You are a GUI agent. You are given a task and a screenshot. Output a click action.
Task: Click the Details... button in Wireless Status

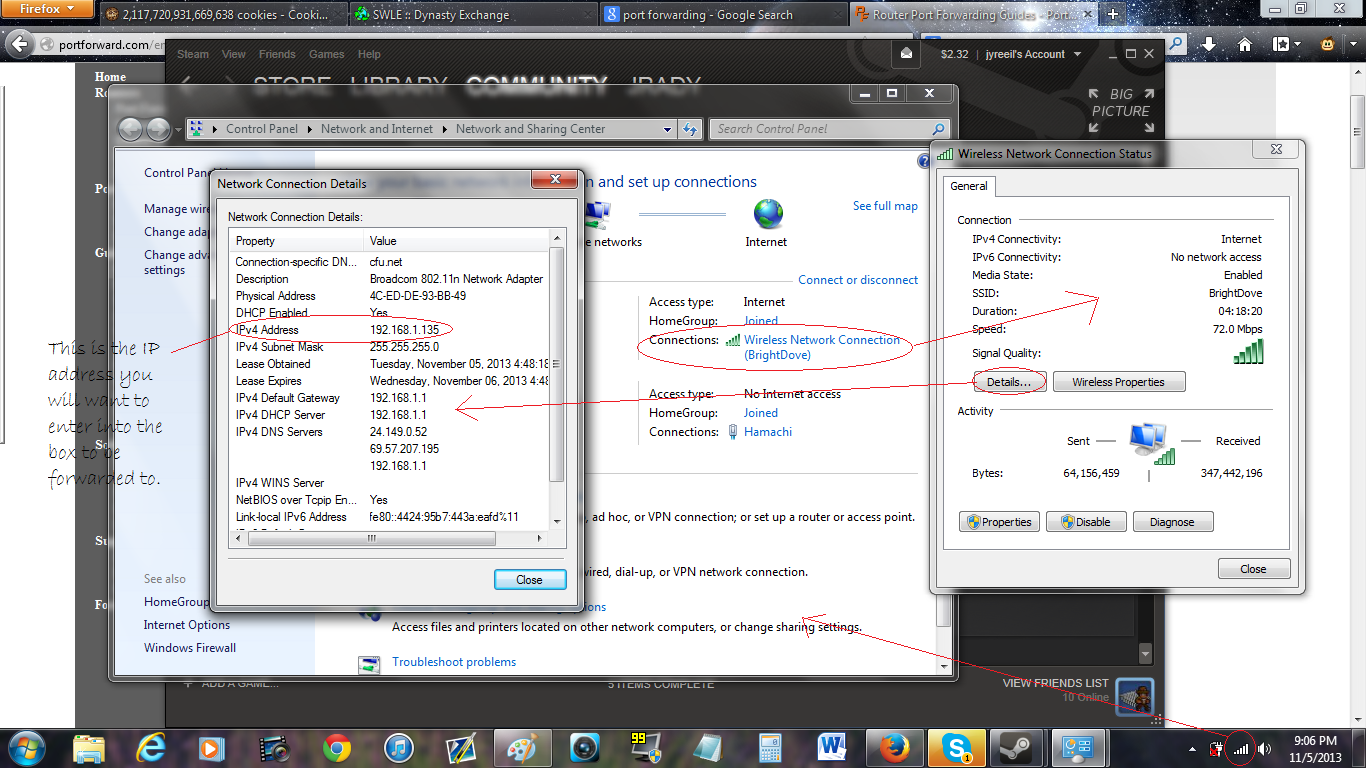coord(1009,382)
